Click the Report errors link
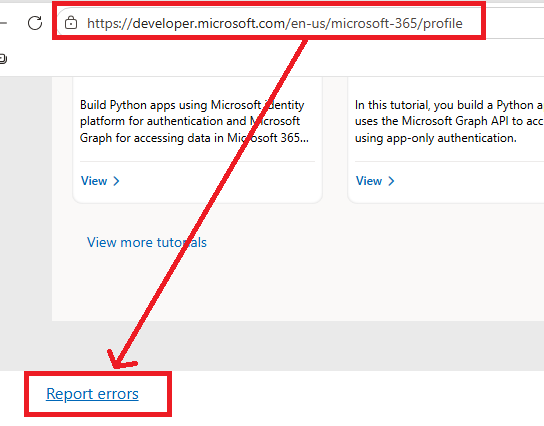This screenshot has height=426, width=544. click(x=92, y=394)
